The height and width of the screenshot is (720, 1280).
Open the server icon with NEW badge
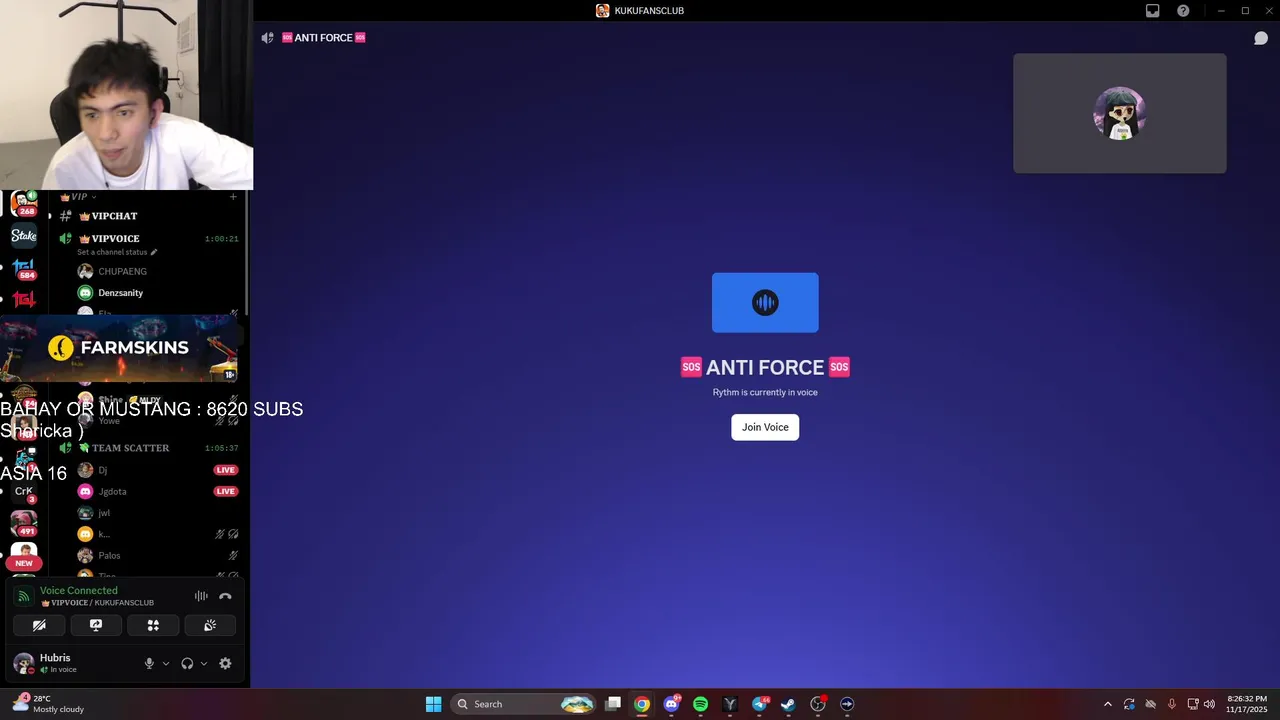click(24, 555)
